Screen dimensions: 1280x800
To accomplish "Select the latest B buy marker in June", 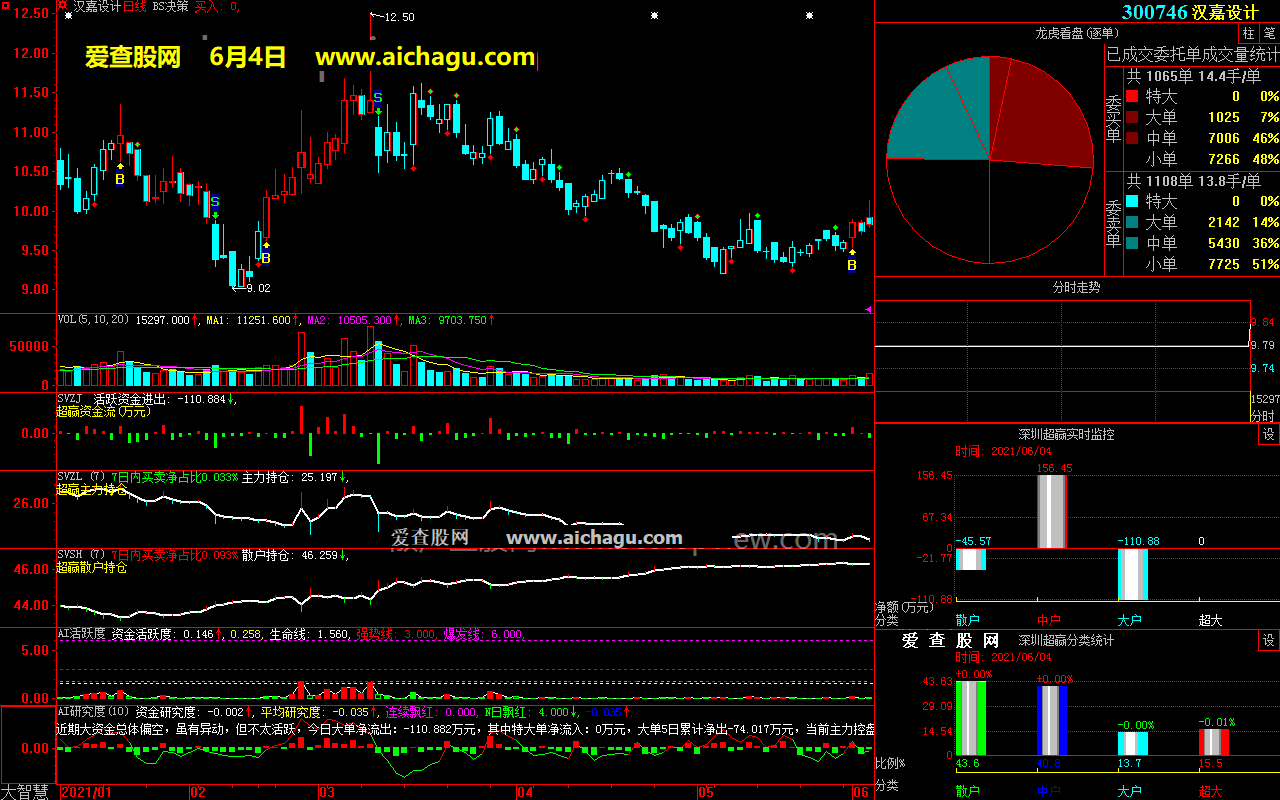I will click(x=852, y=265).
